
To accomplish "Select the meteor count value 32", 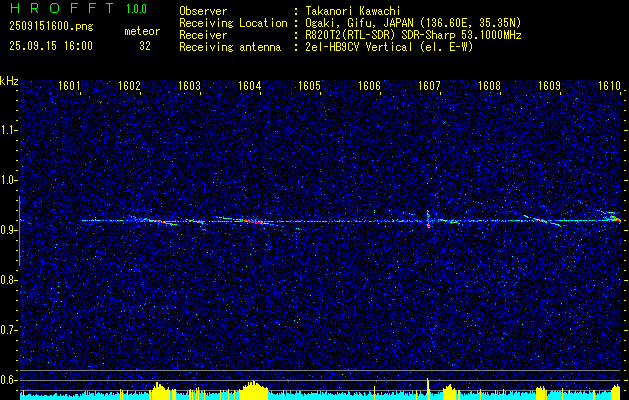I will tap(145, 46).
